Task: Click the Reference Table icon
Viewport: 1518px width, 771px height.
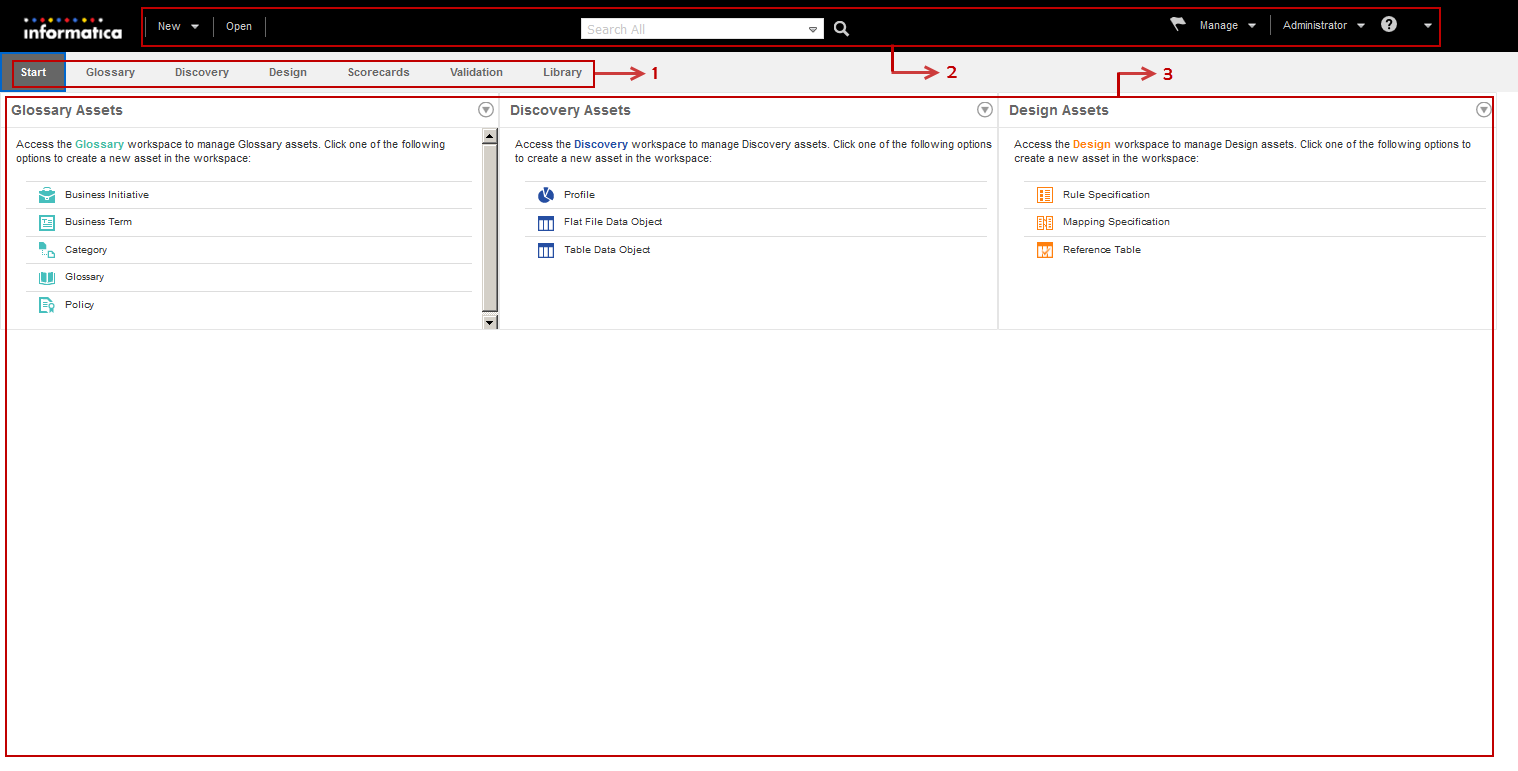Action: point(1045,250)
